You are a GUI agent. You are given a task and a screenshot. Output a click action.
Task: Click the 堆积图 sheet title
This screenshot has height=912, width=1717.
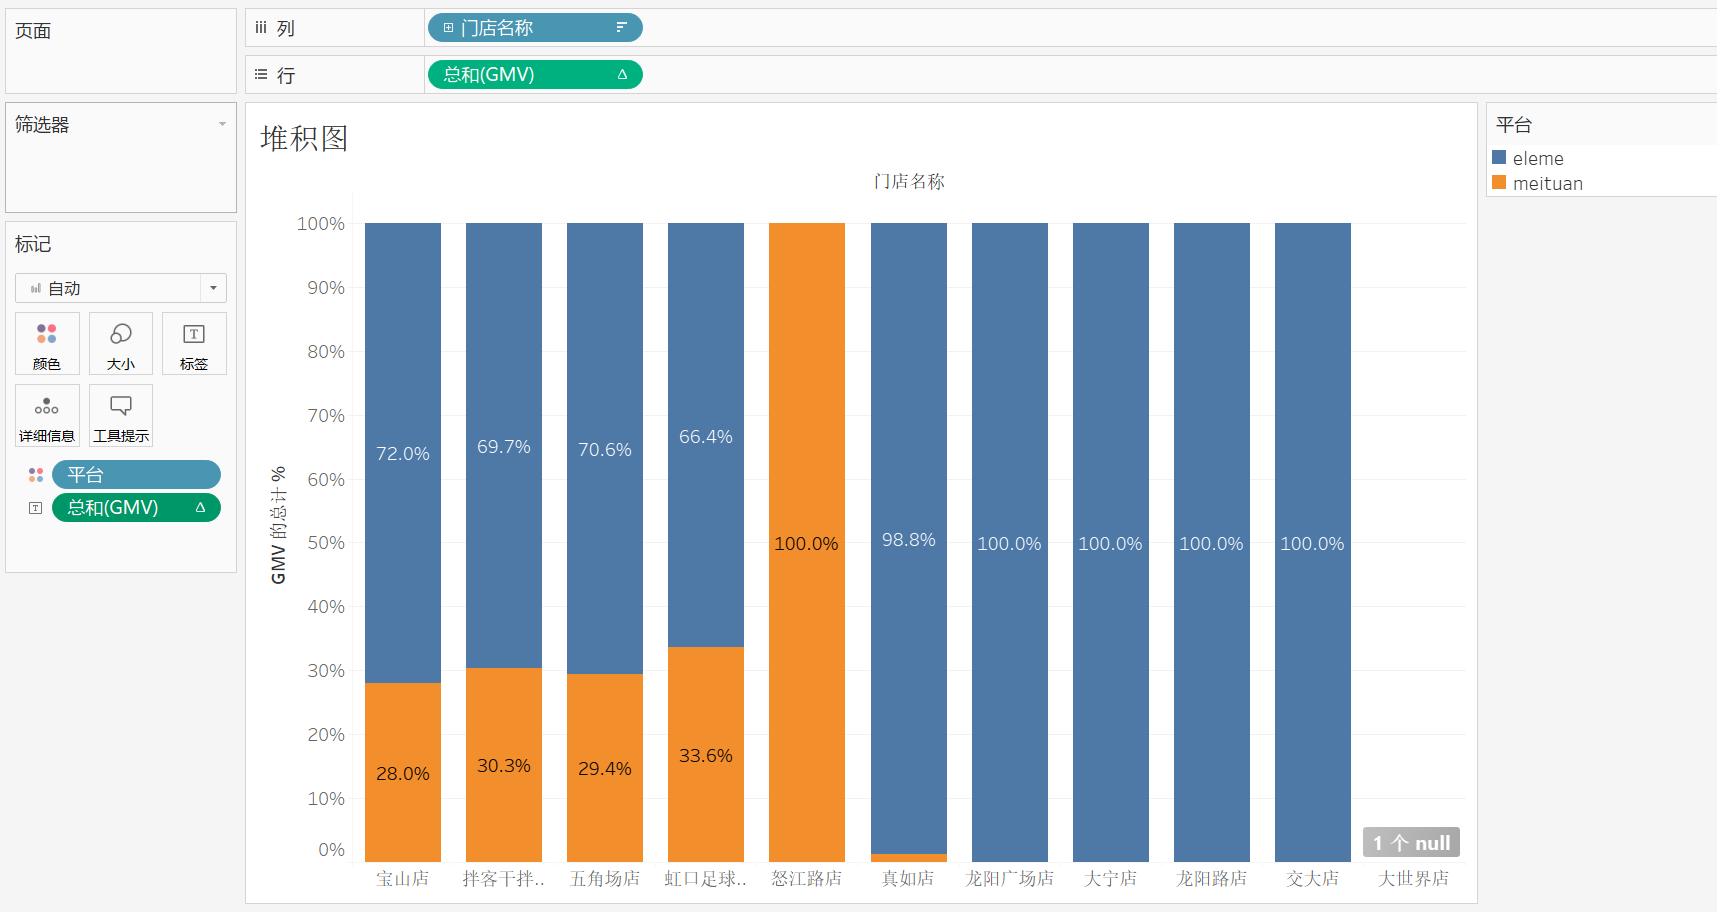(x=304, y=138)
